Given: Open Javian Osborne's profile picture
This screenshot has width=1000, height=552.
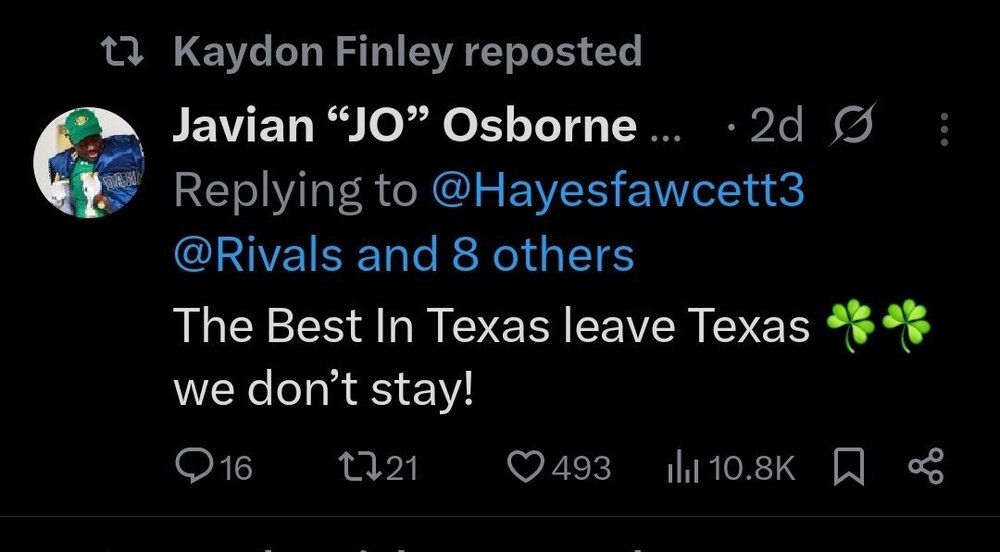Looking at the screenshot, I should [90, 162].
